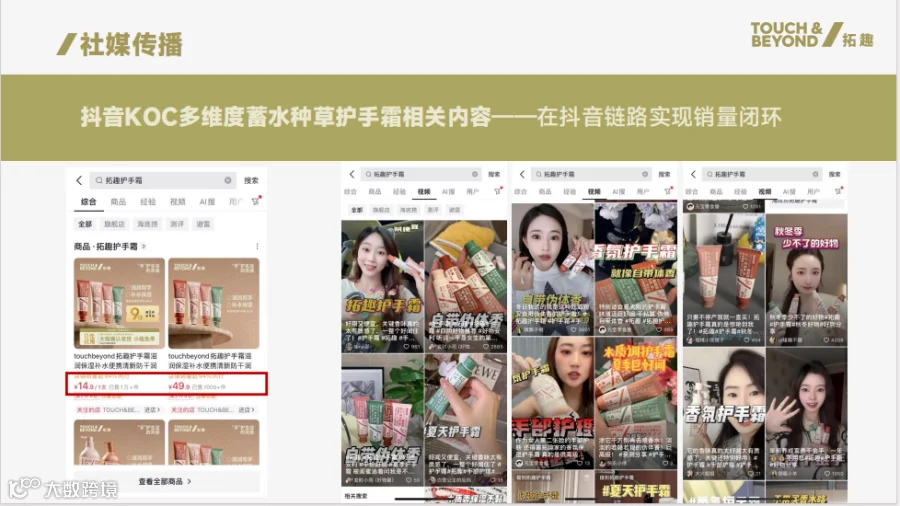The image size is (900, 506).
Task: Play 夏天护手霜 video thumbnail
Action: click(466, 419)
